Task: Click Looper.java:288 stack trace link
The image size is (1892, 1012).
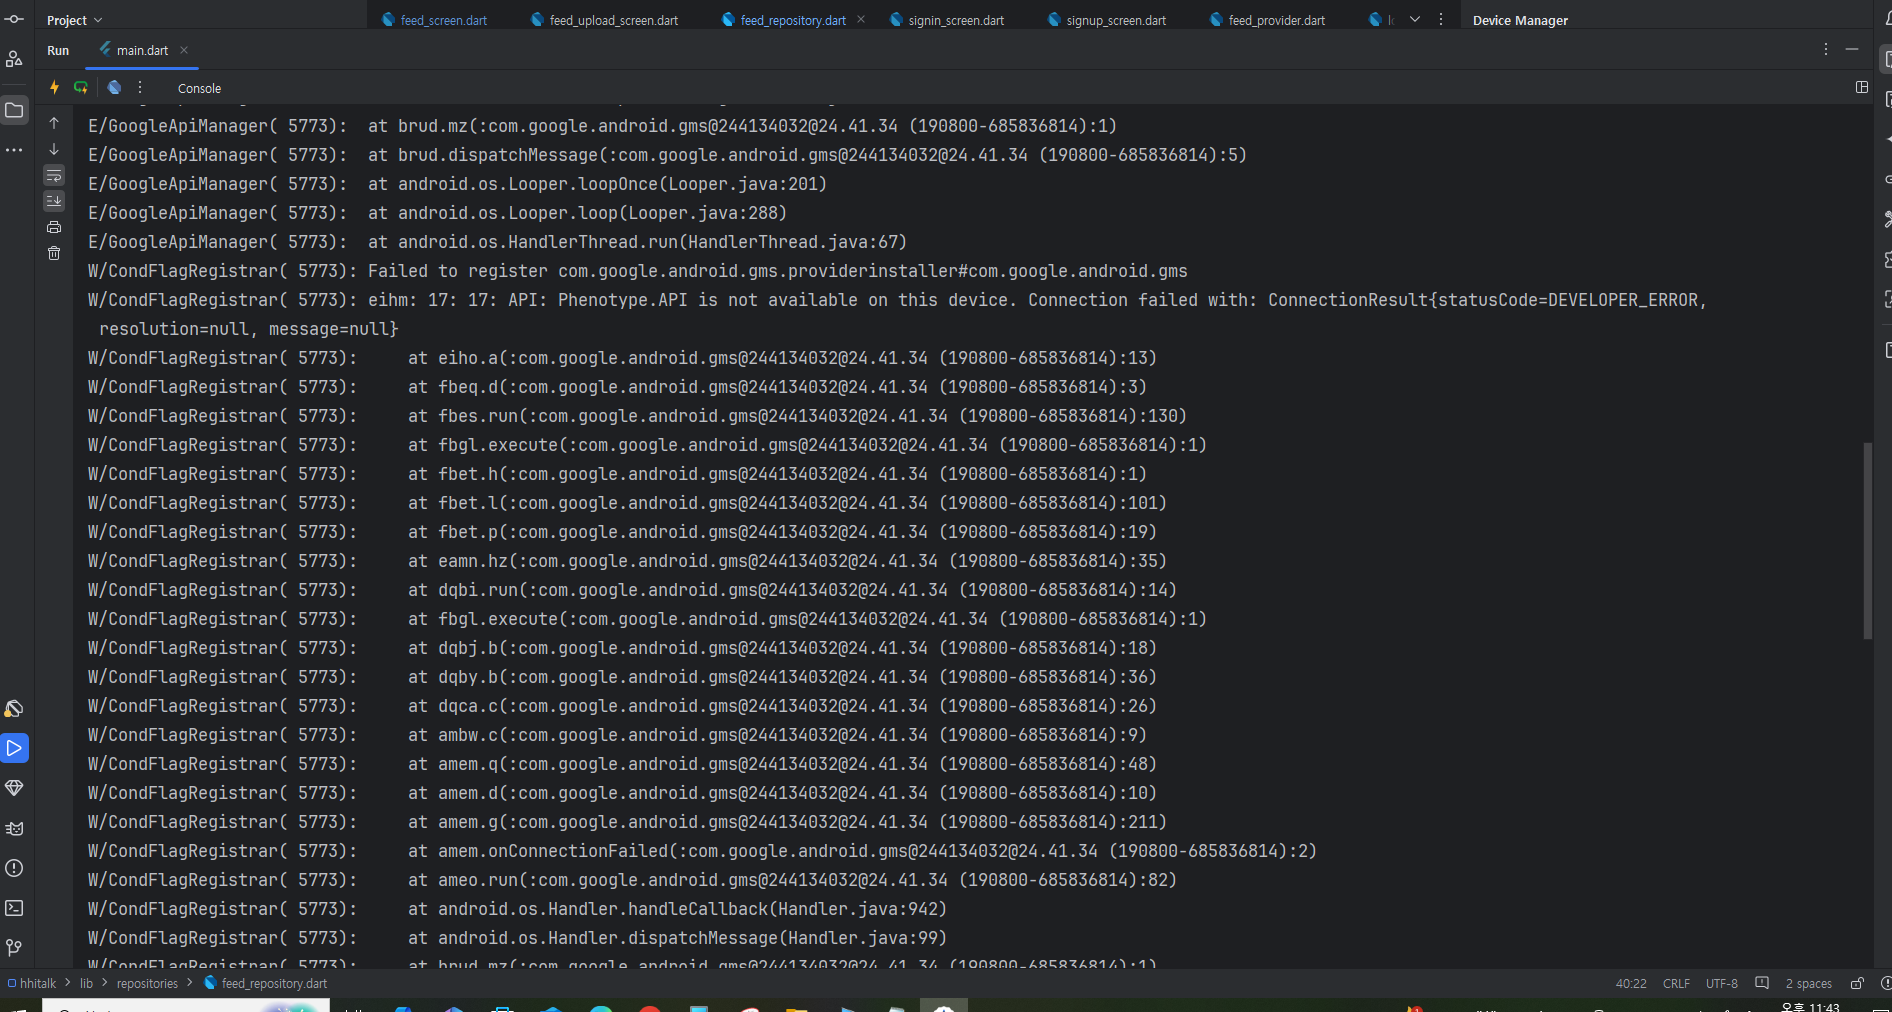Action: [x=703, y=213]
